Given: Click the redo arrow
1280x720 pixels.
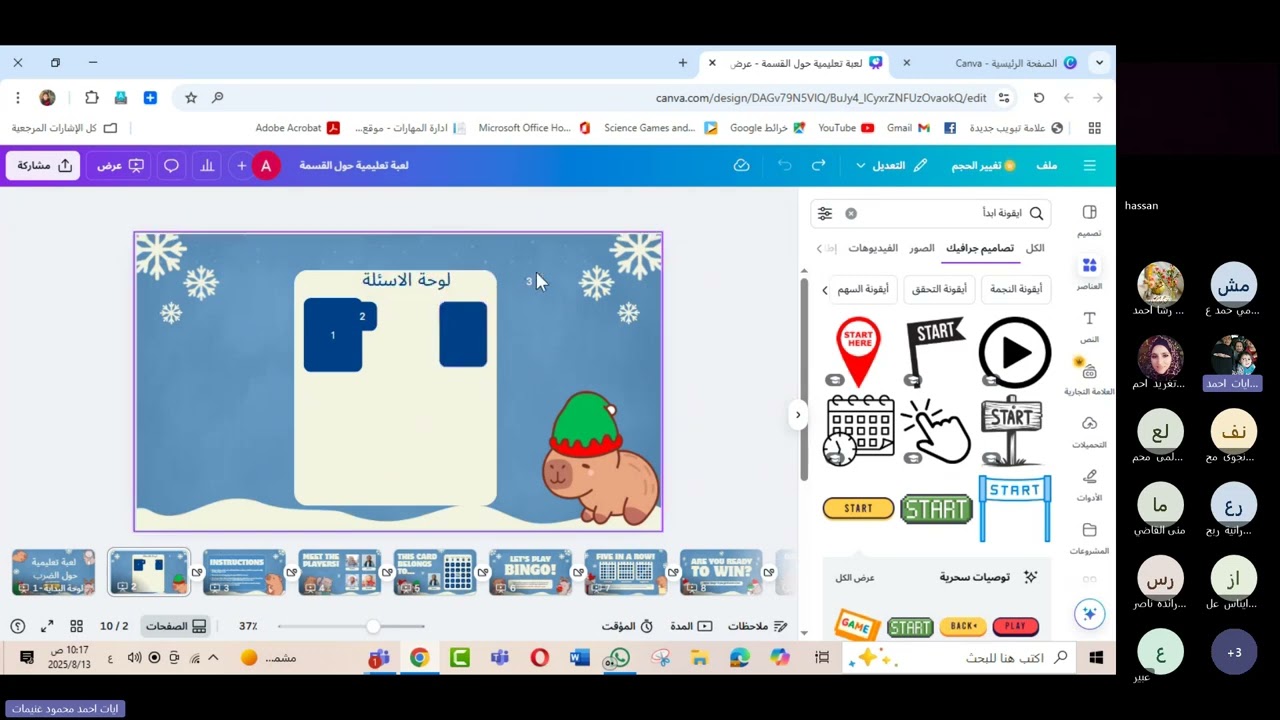Looking at the screenshot, I should point(818,165).
